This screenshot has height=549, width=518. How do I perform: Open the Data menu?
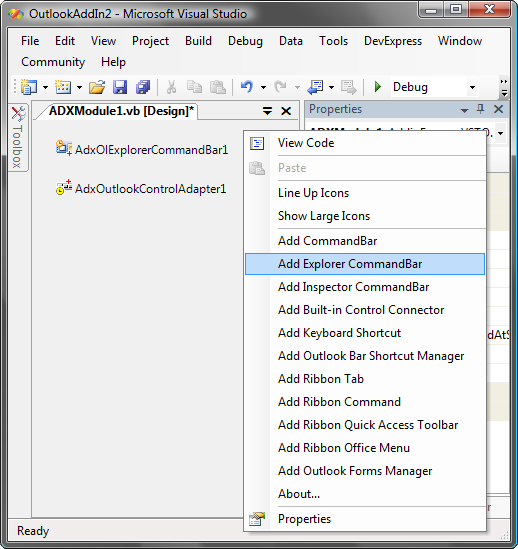[x=291, y=41]
